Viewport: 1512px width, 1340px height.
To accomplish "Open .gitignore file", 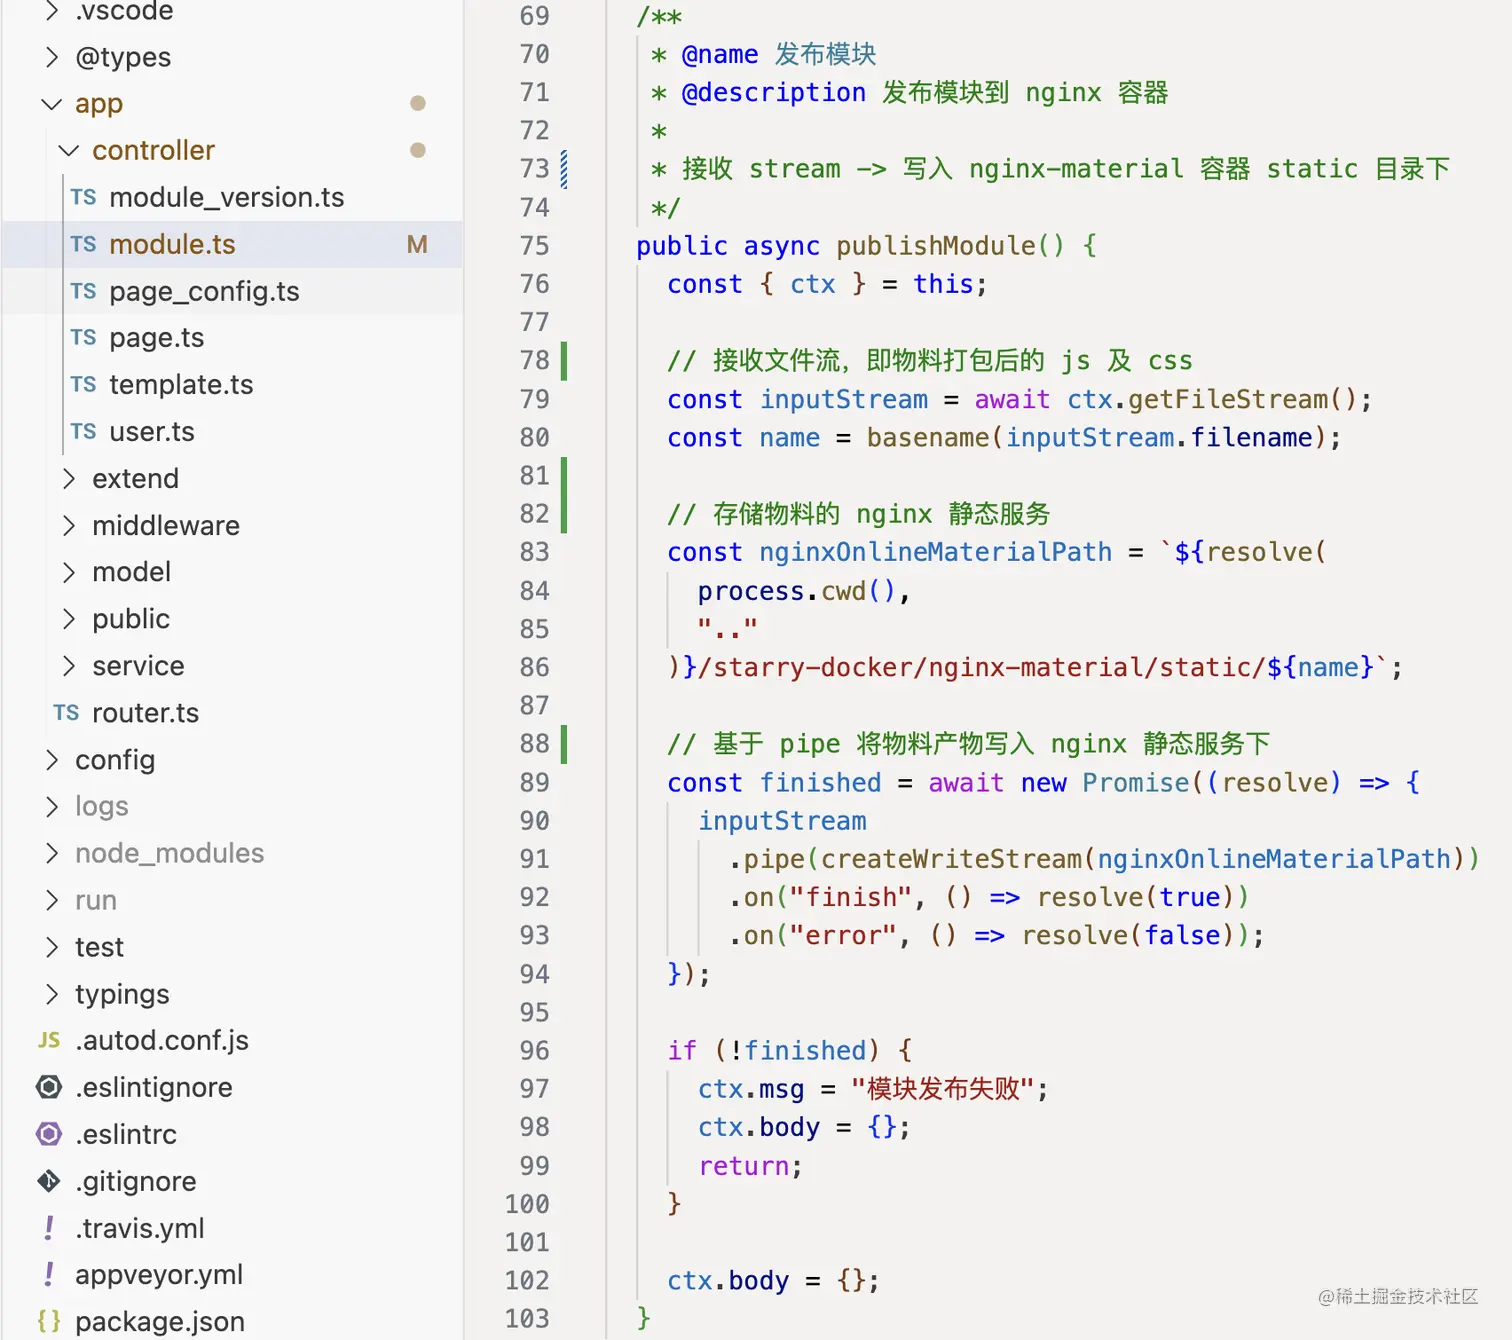I will click(x=136, y=1181).
